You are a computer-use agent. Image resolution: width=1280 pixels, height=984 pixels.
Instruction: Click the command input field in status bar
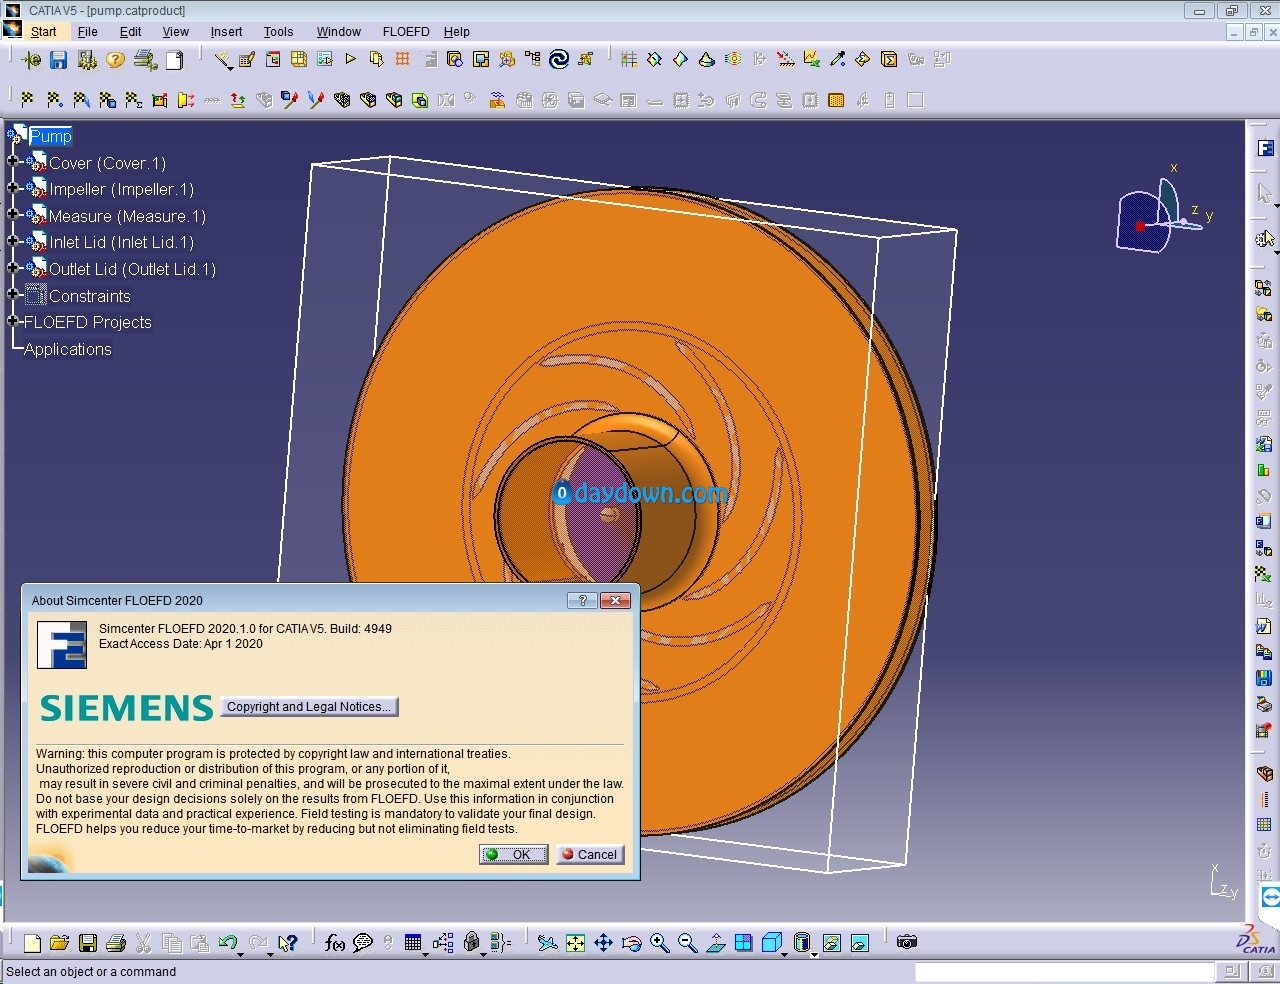[1064, 972]
